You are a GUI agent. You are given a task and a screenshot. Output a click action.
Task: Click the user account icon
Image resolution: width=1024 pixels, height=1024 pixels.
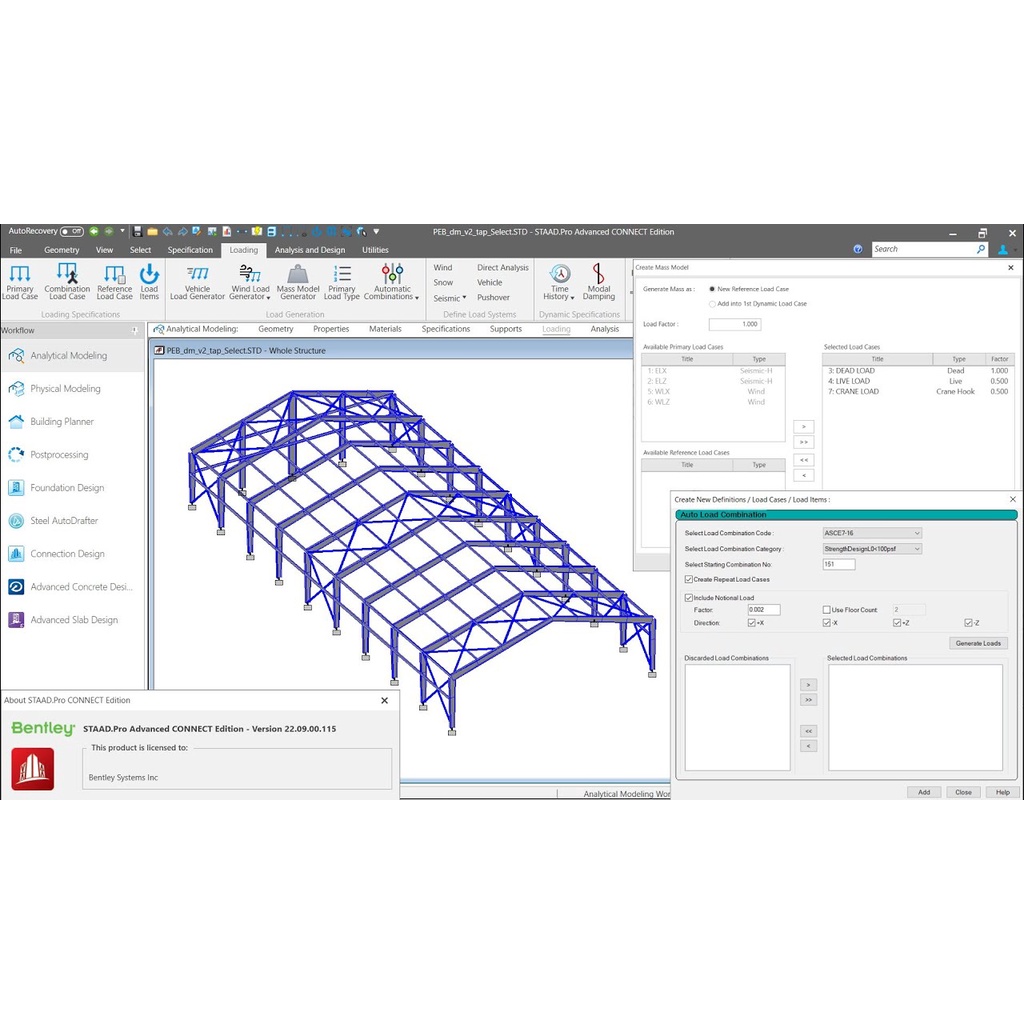[1003, 249]
